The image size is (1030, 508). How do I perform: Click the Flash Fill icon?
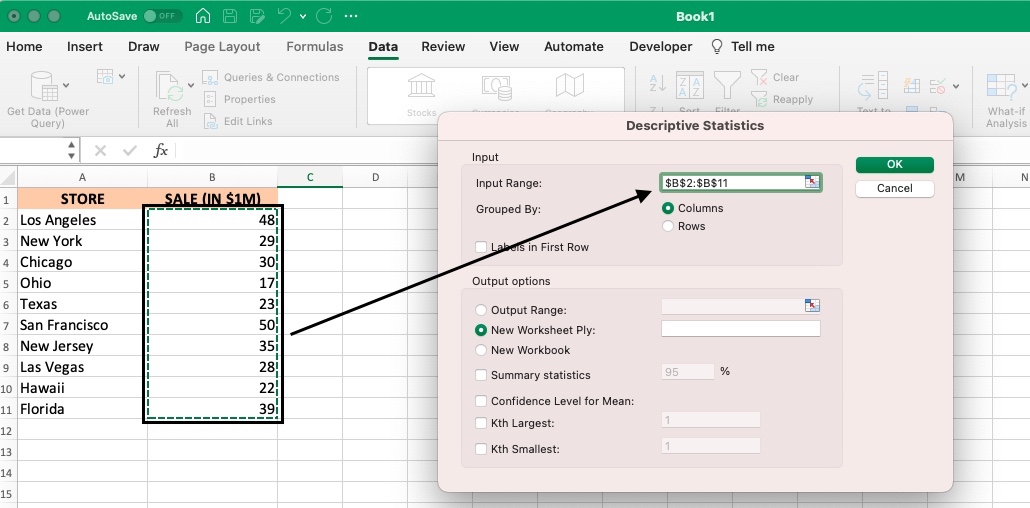pyautogui.click(x=912, y=85)
